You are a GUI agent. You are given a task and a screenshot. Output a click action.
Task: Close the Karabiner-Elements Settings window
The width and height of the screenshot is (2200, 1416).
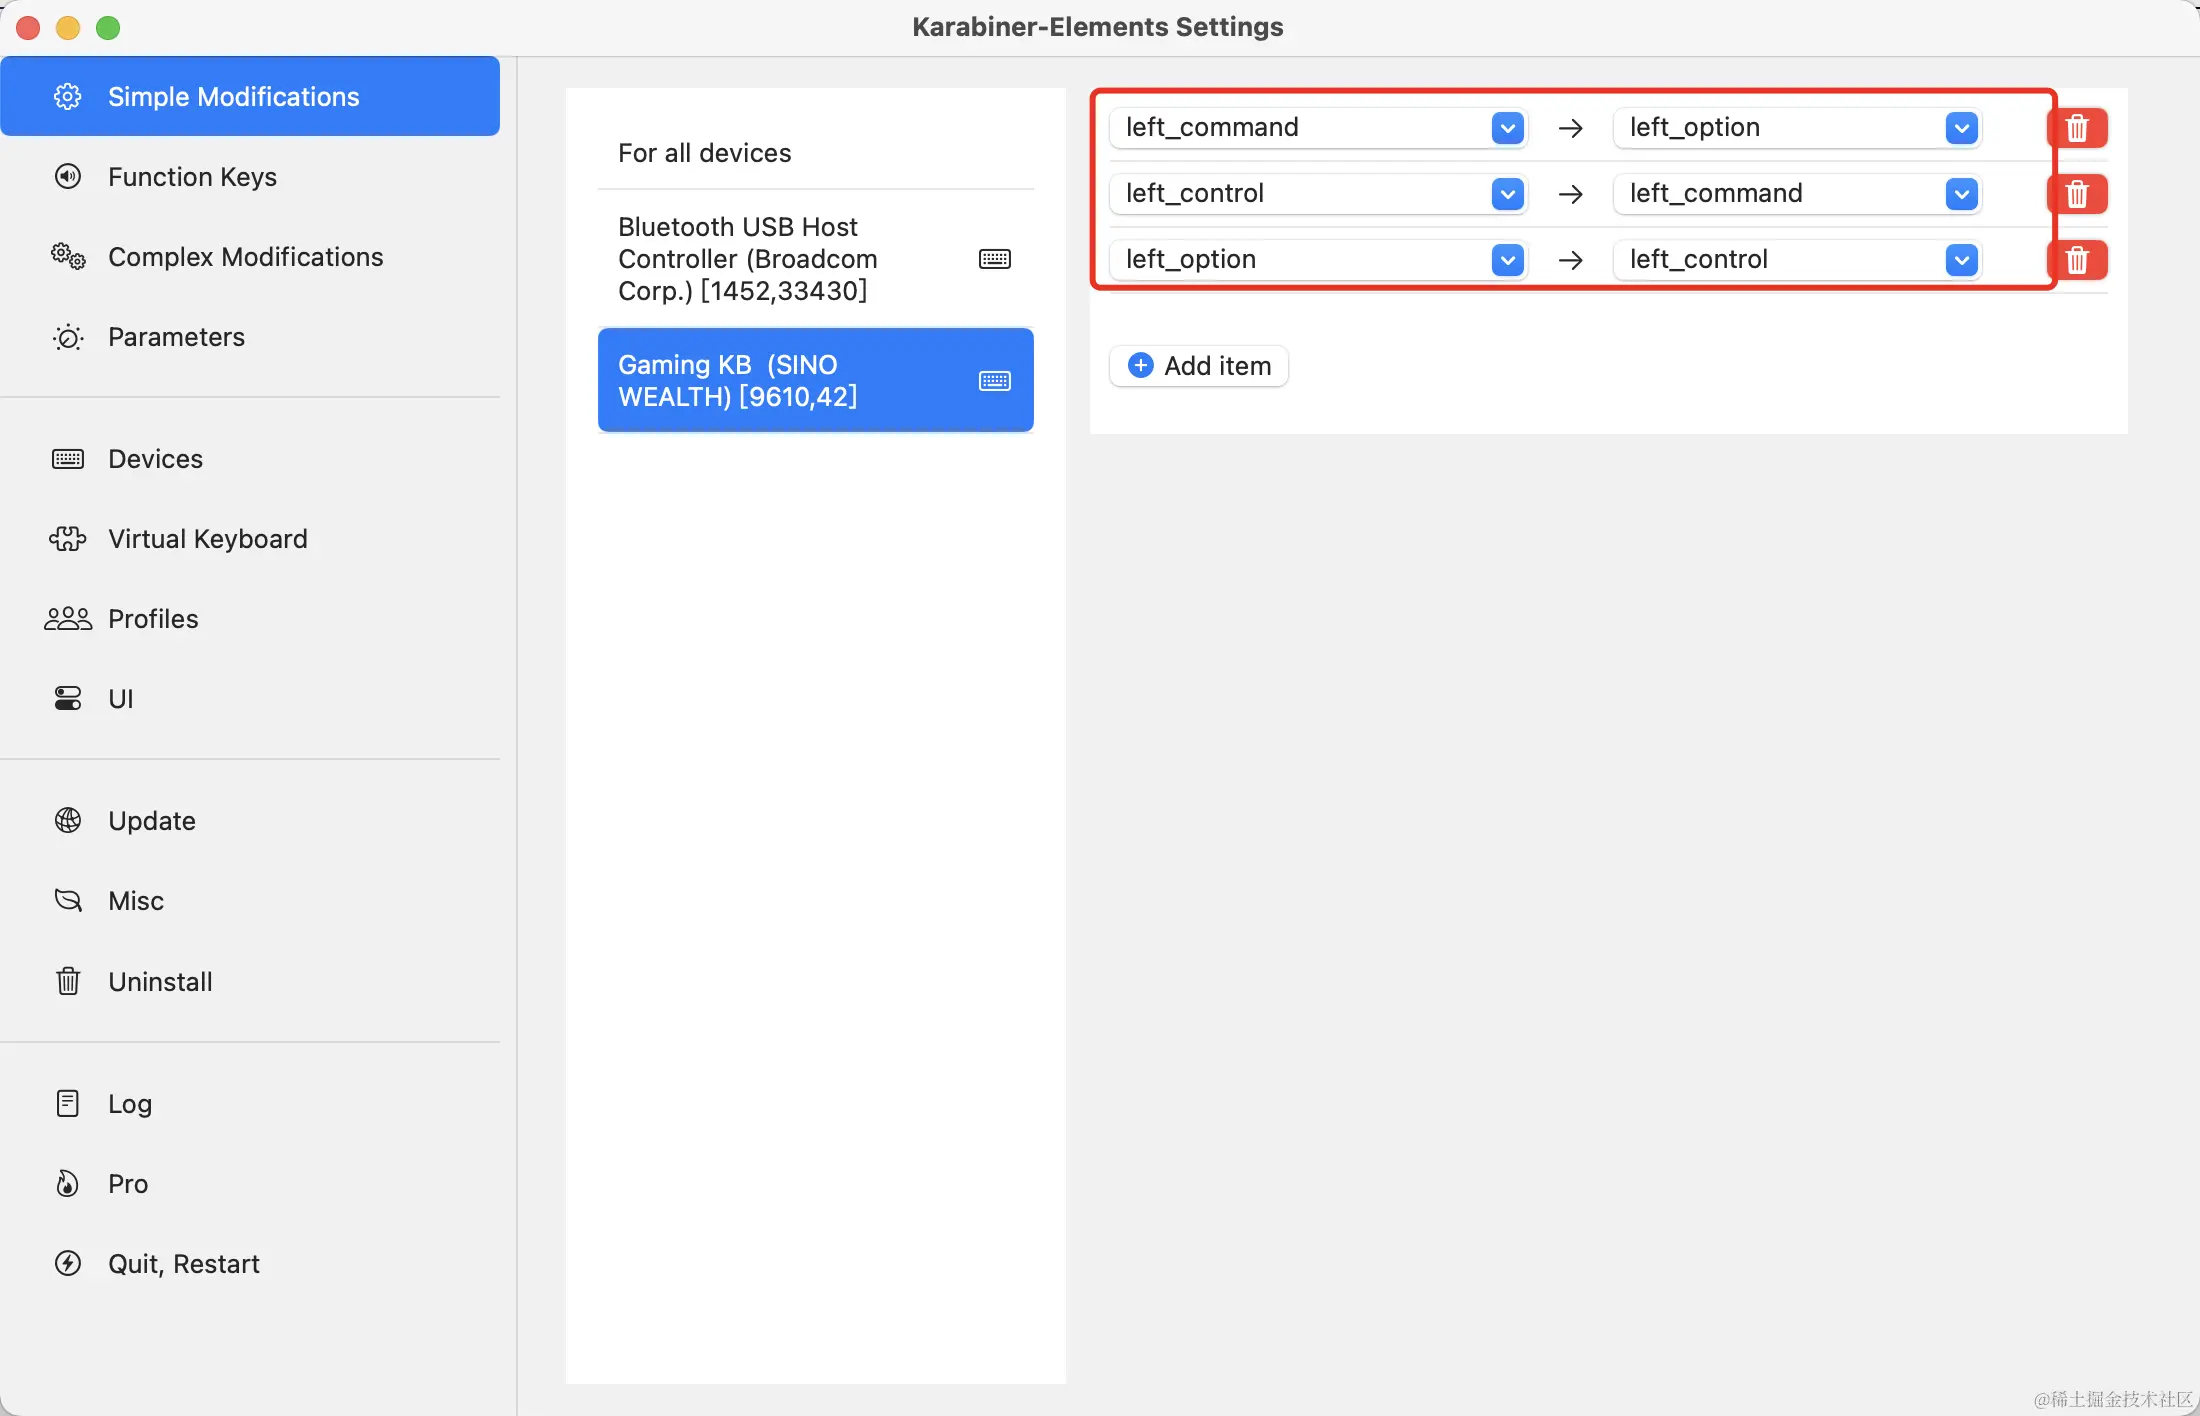(x=28, y=28)
